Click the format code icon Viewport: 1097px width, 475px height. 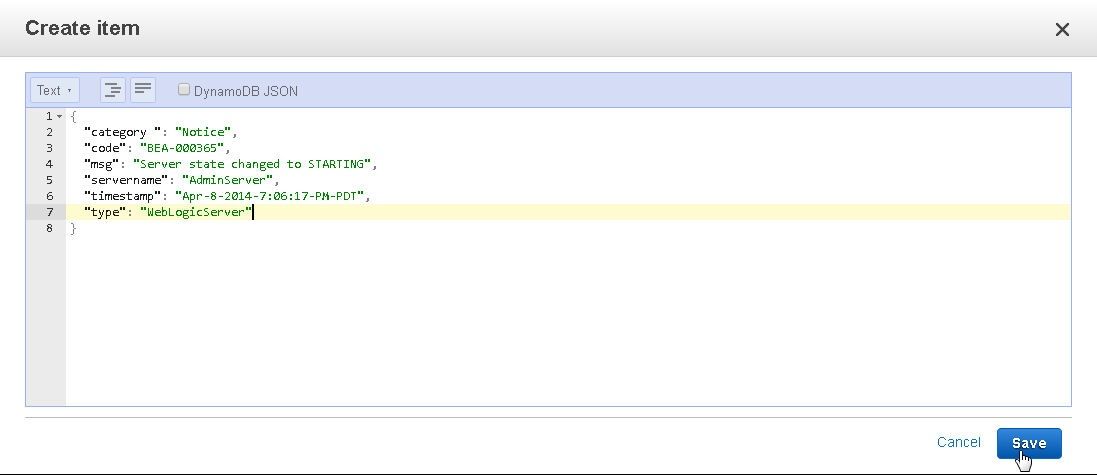tap(113, 90)
